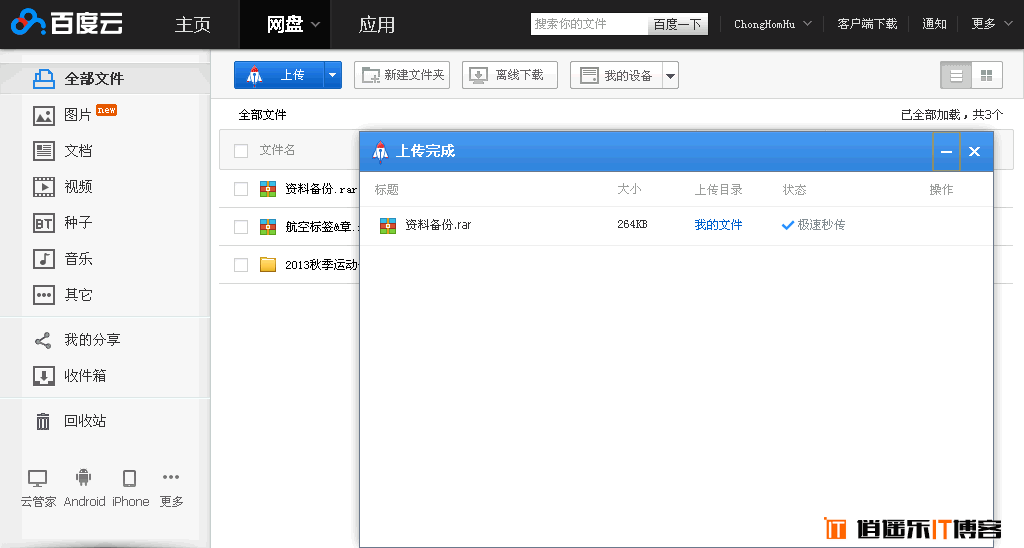Click 离线下载 offline download button

coord(509,75)
